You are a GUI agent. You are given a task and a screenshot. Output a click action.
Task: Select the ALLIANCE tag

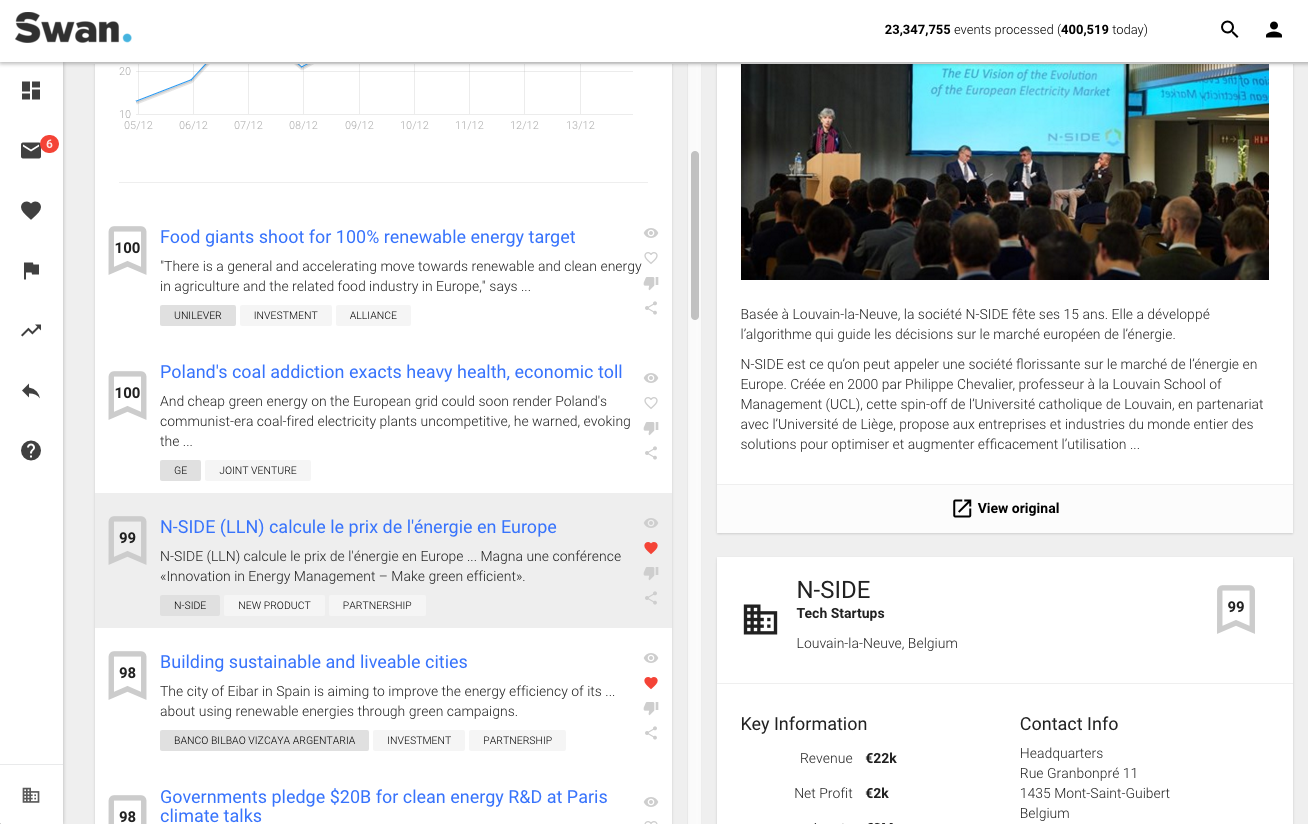373,315
